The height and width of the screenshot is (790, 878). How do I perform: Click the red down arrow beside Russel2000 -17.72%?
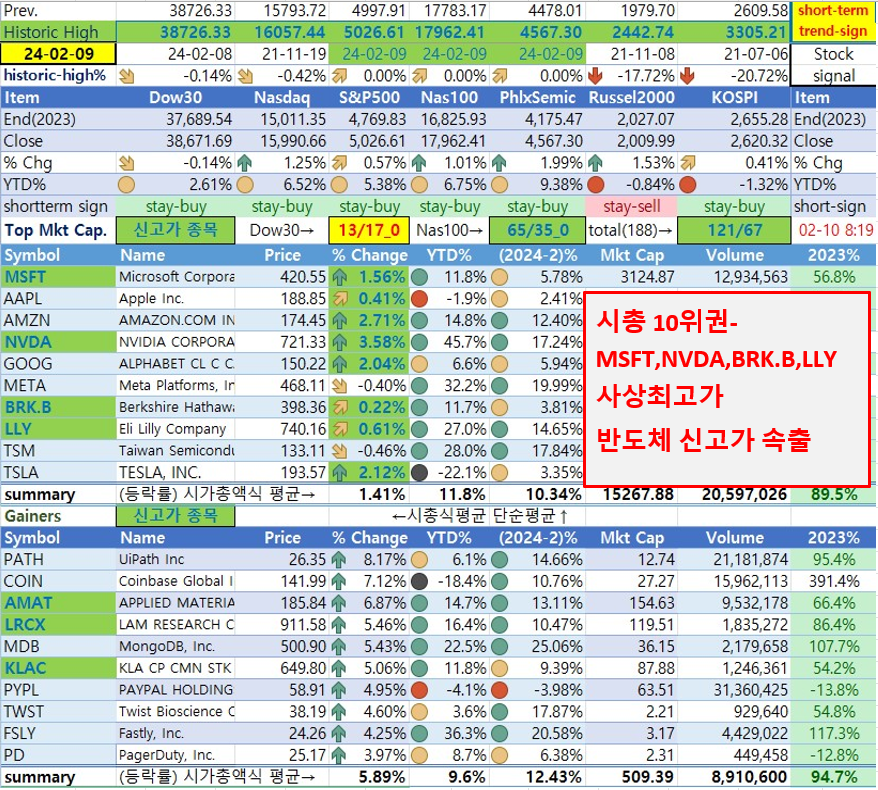[595, 76]
